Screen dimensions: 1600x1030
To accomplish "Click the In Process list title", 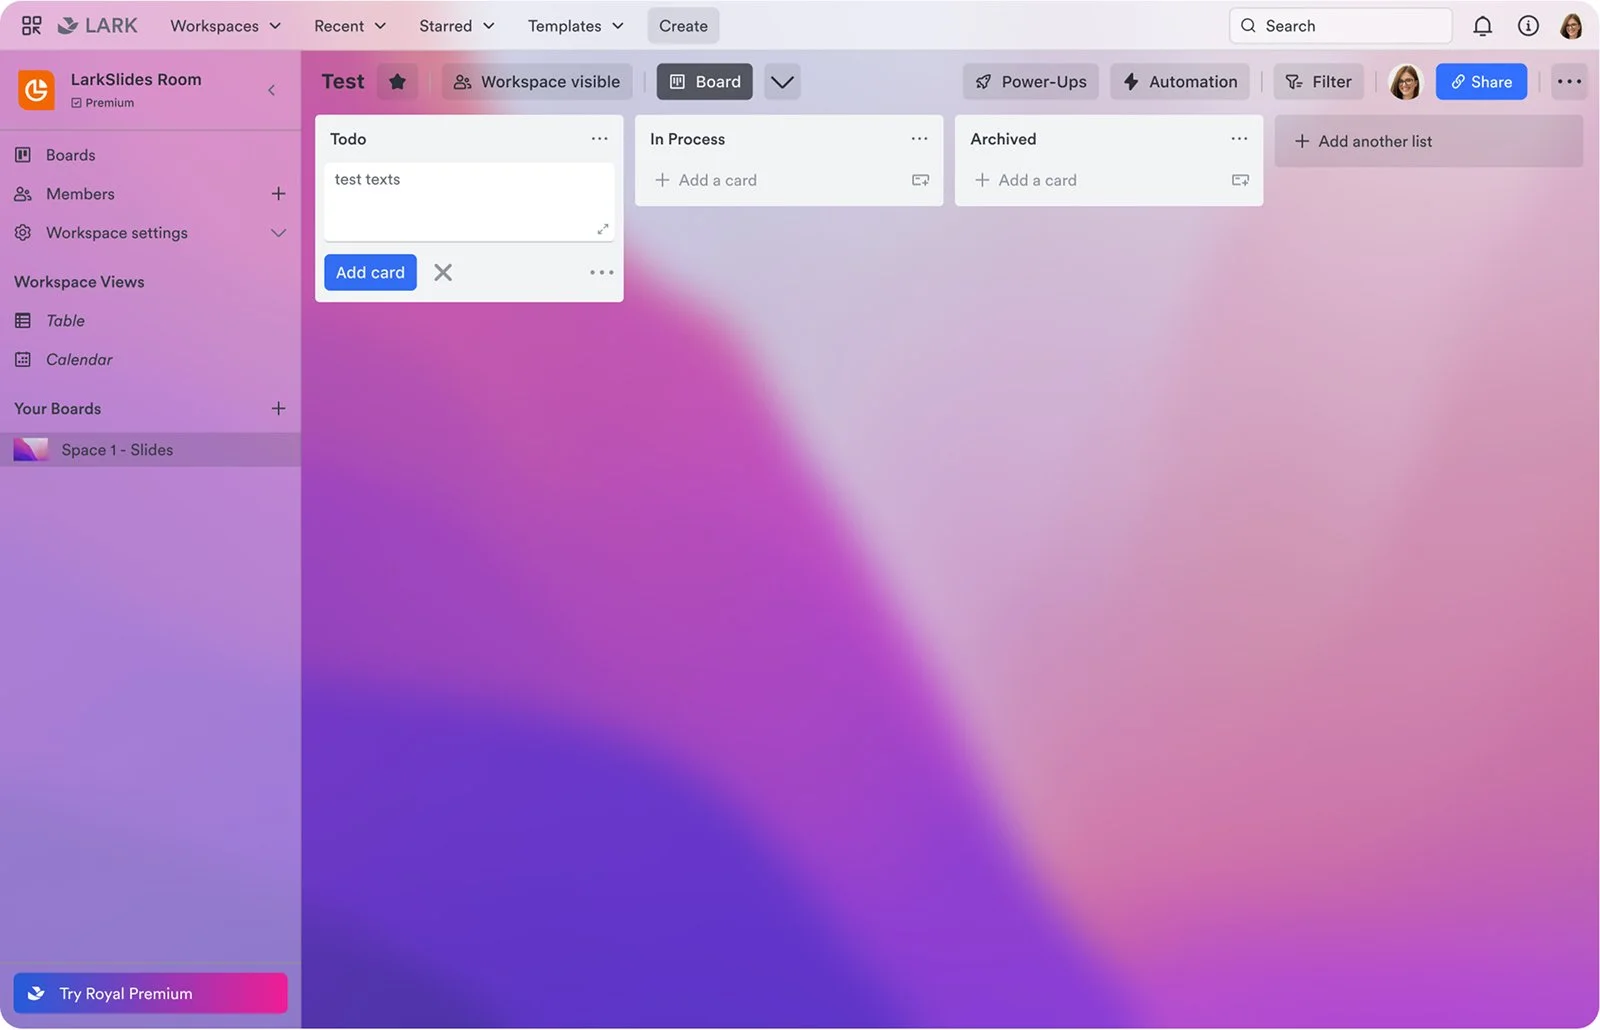I will [688, 139].
